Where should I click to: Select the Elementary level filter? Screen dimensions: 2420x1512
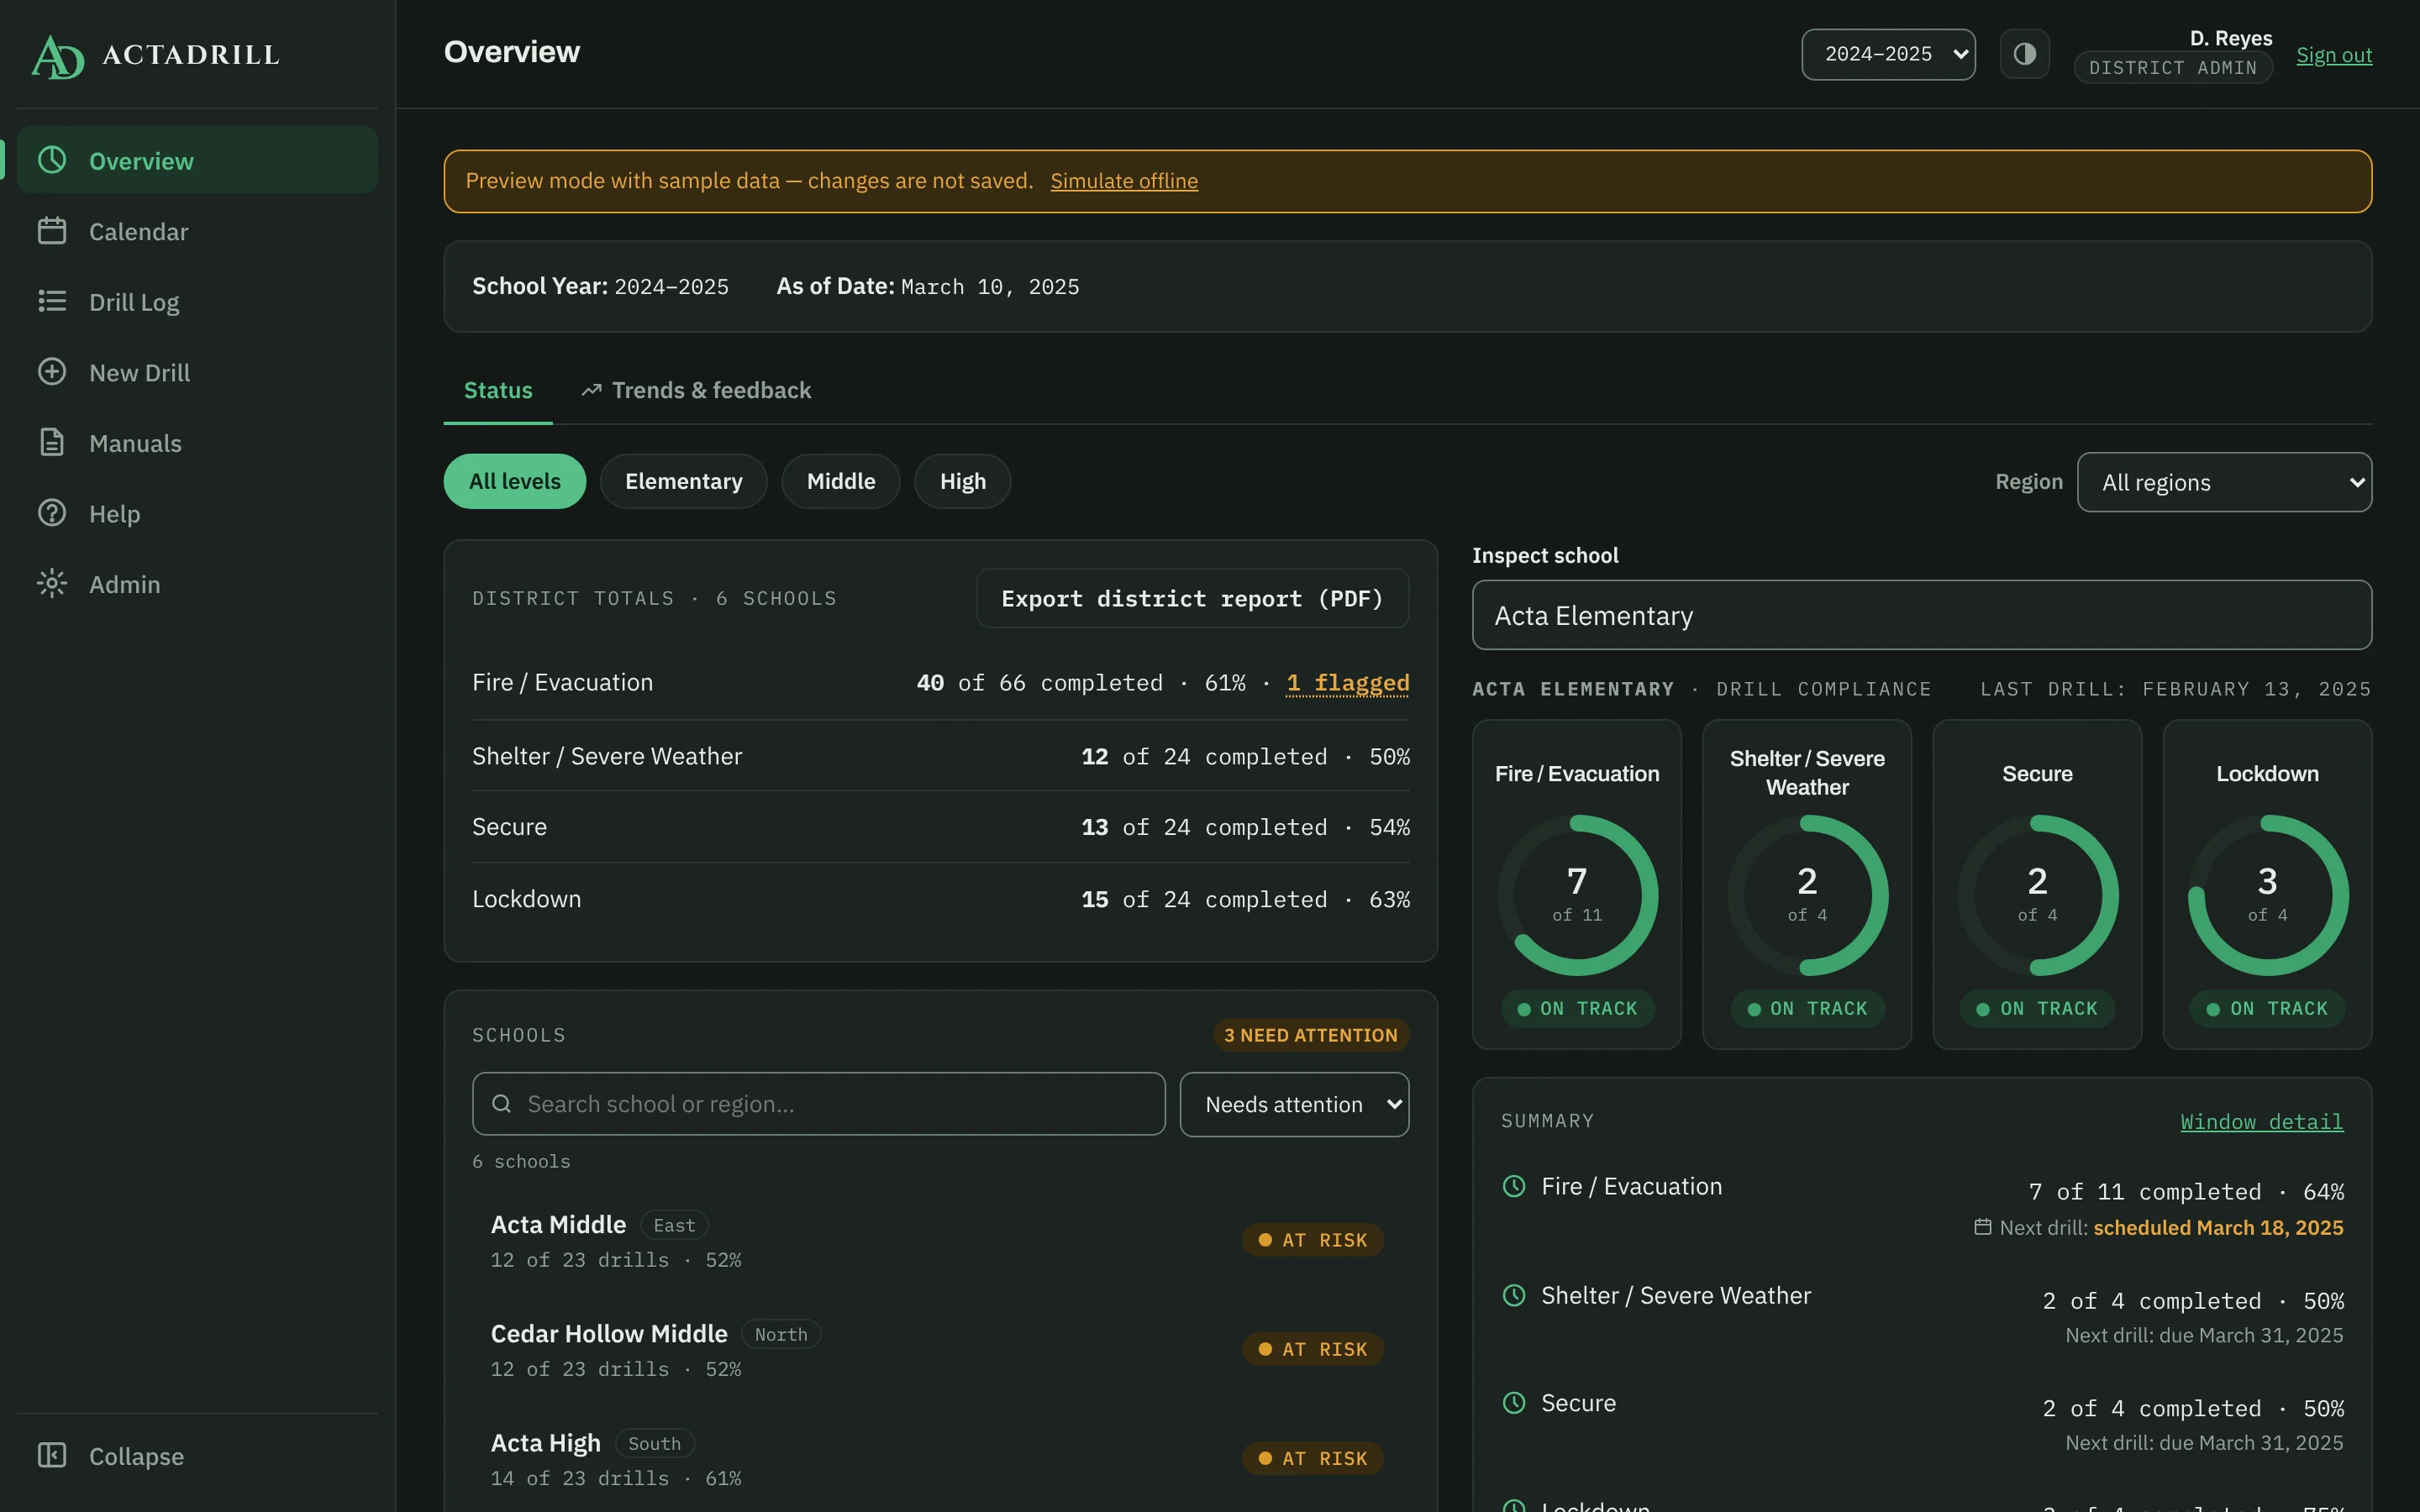pyautogui.click(x=684, y=481)
